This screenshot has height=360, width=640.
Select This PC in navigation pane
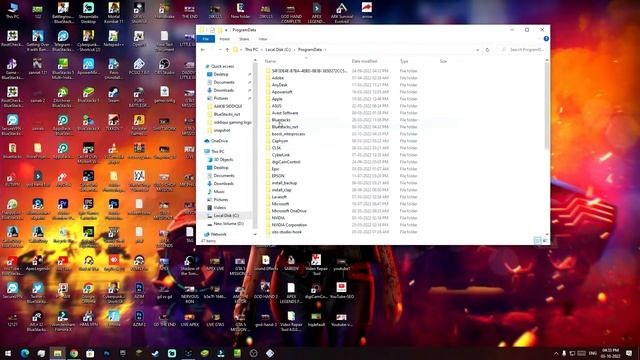218,151
